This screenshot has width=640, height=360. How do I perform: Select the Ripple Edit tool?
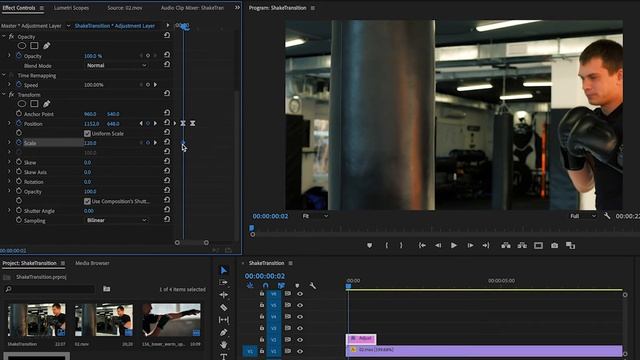tap(223, 295)
